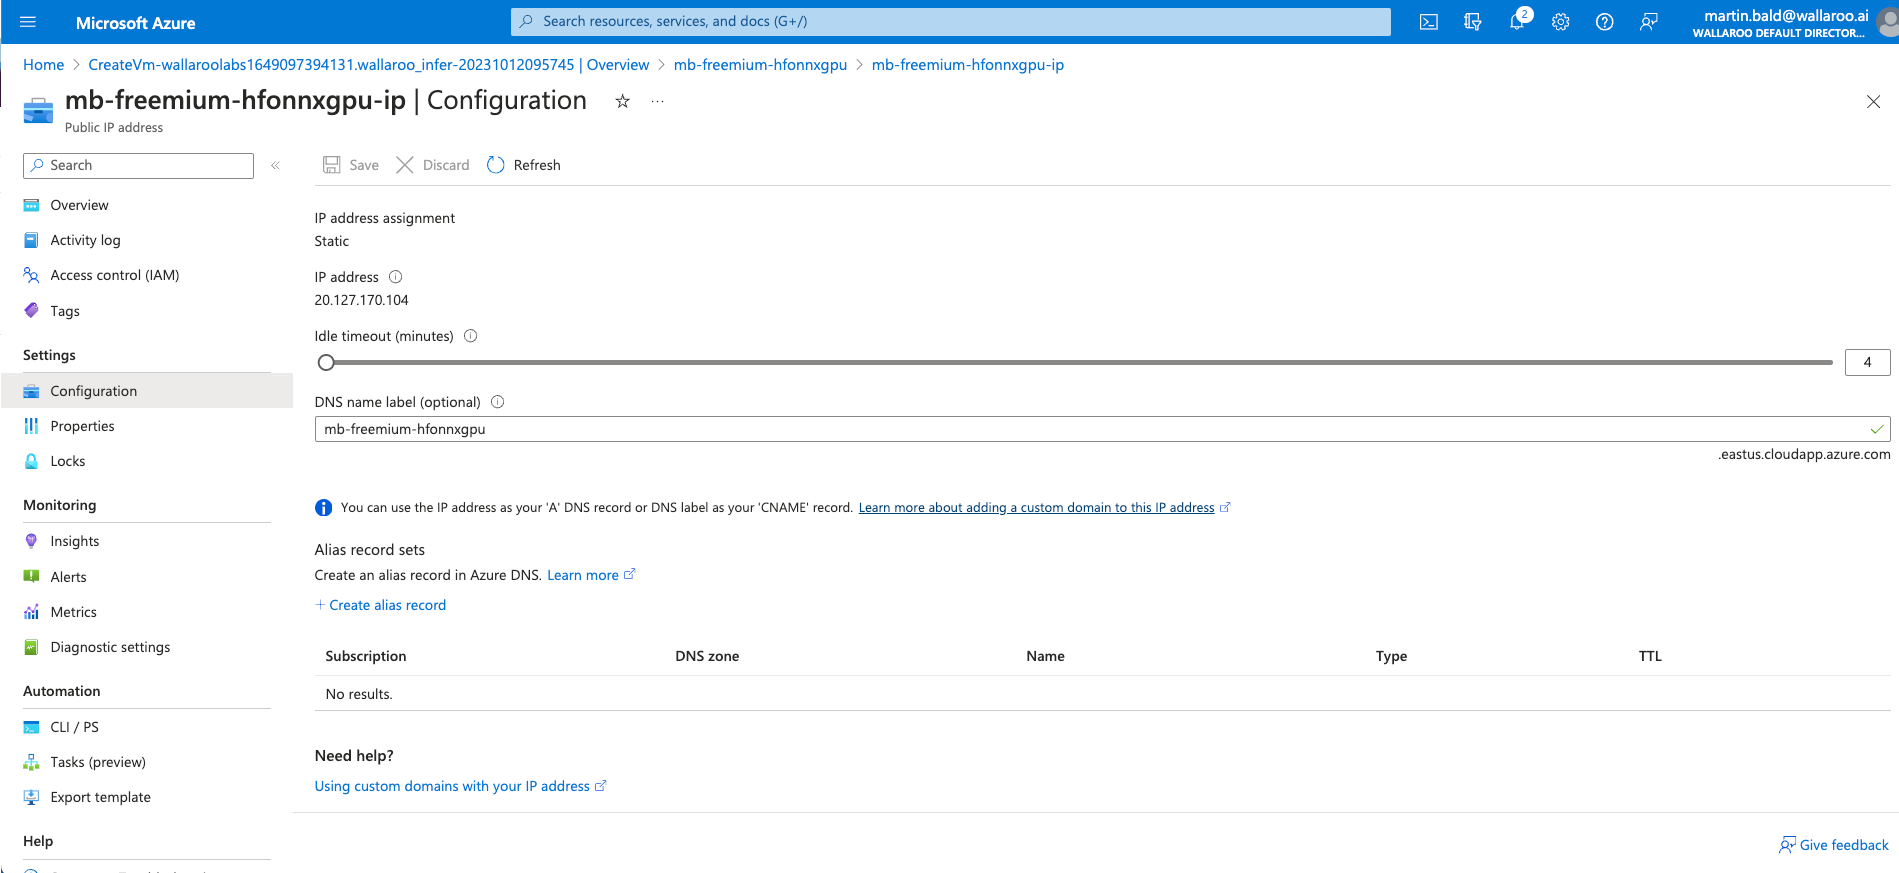Select Configuration under Settings

point(147,391)
